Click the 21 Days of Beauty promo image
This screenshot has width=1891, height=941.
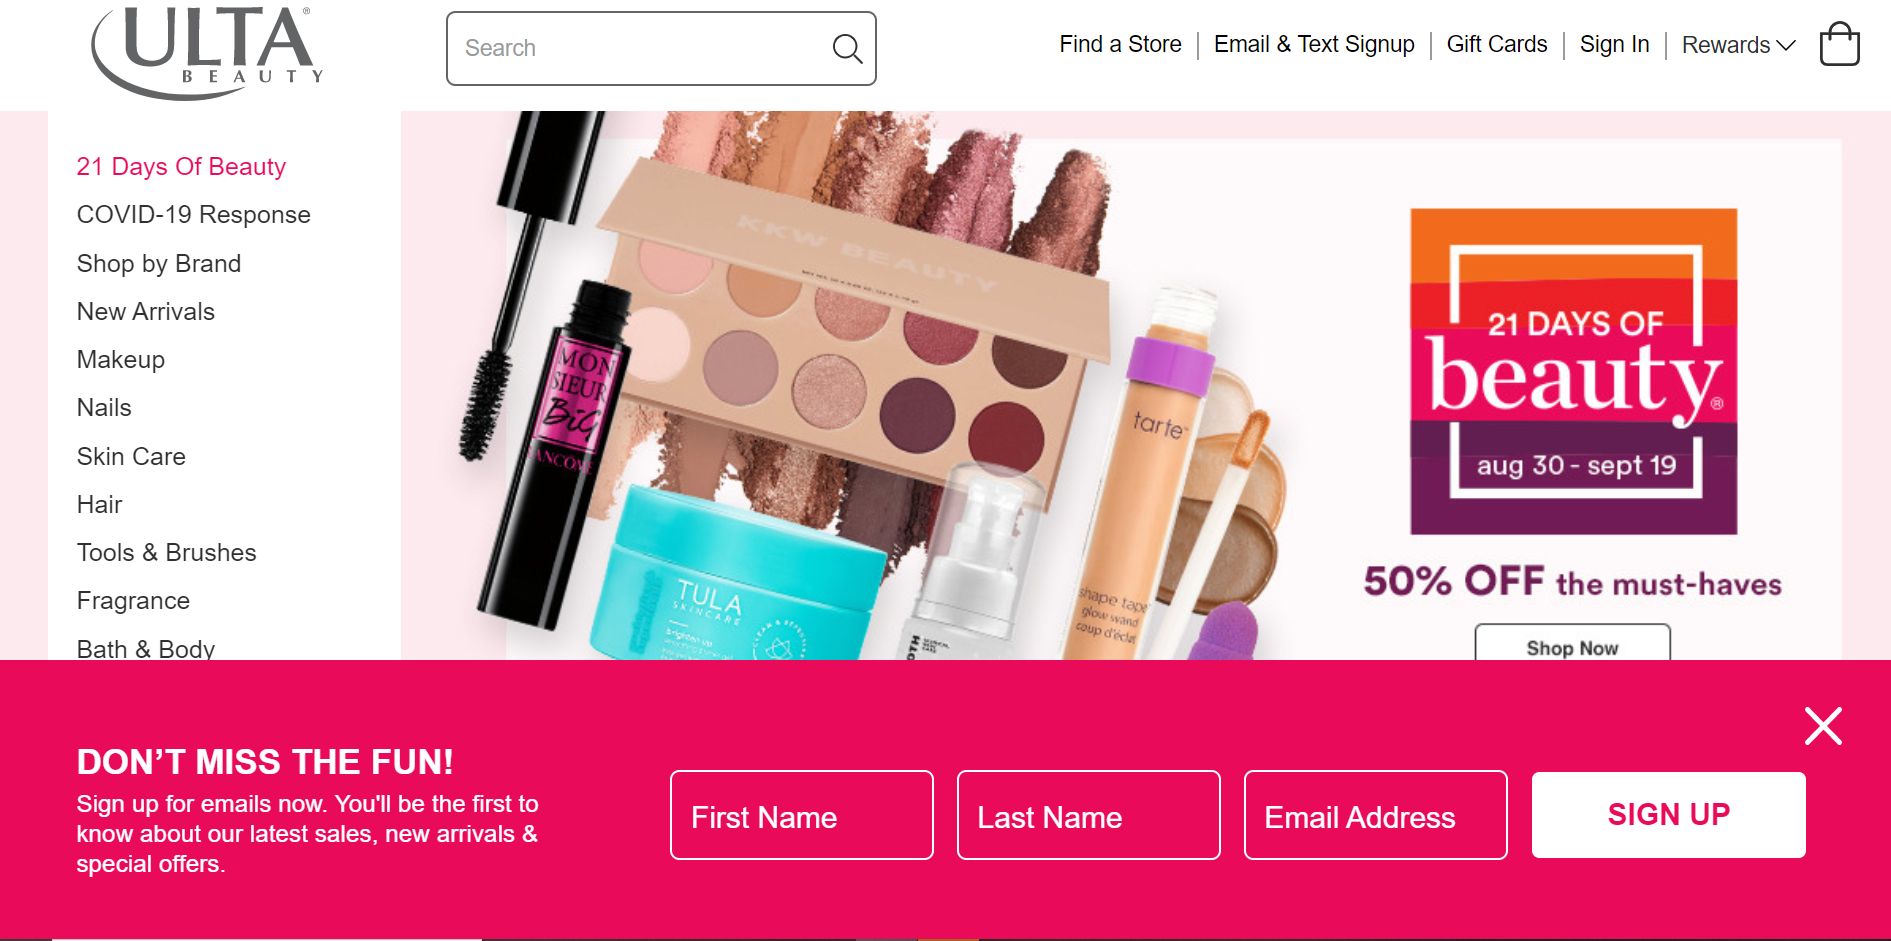(1573, 371)
